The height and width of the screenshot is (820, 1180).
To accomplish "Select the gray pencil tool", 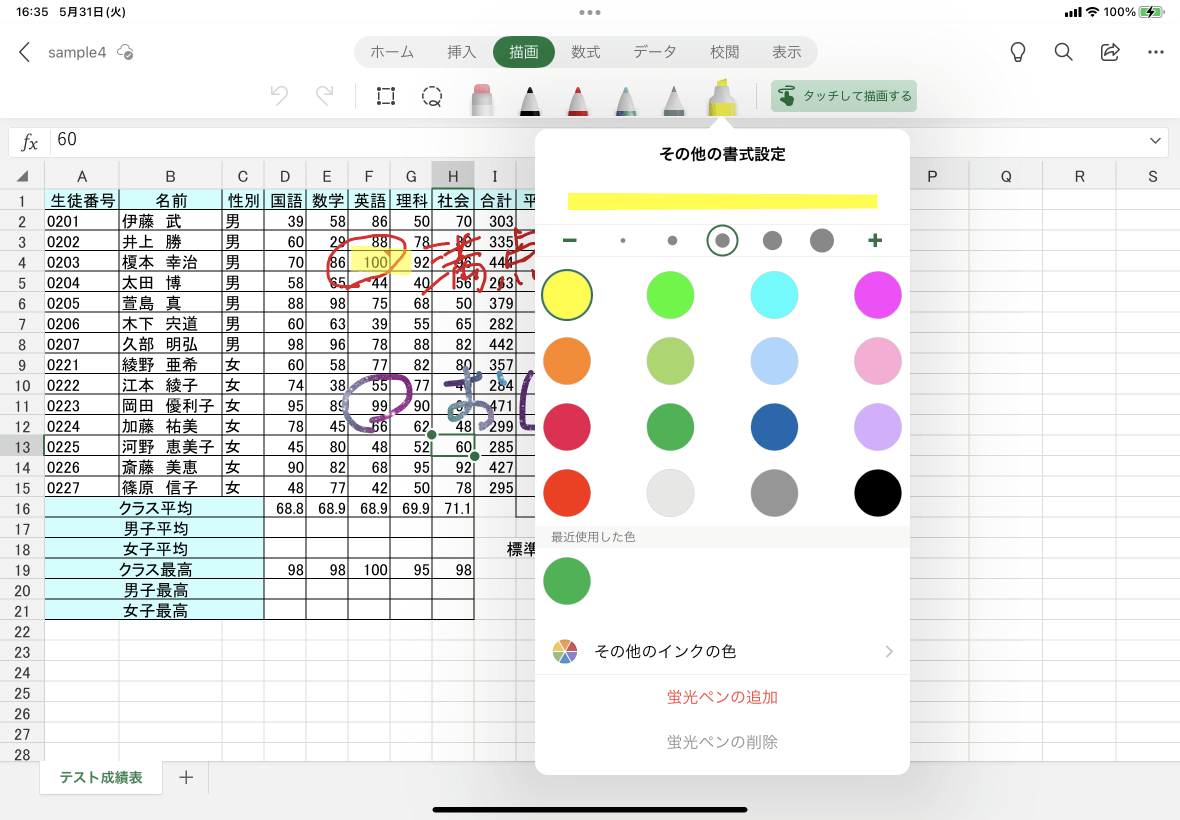I will click(674, 100).
